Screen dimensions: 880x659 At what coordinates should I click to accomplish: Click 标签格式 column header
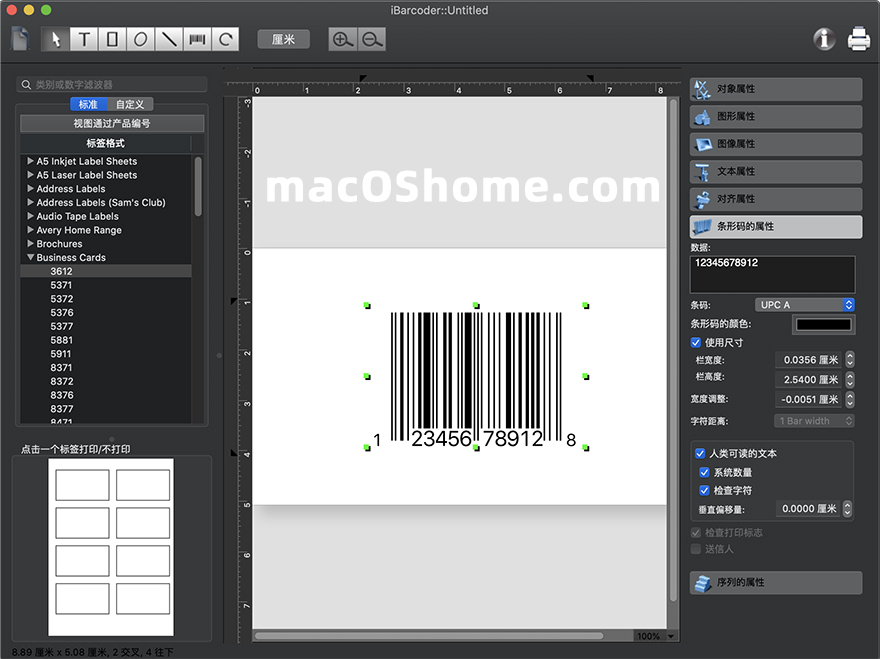tap(106, 143)
